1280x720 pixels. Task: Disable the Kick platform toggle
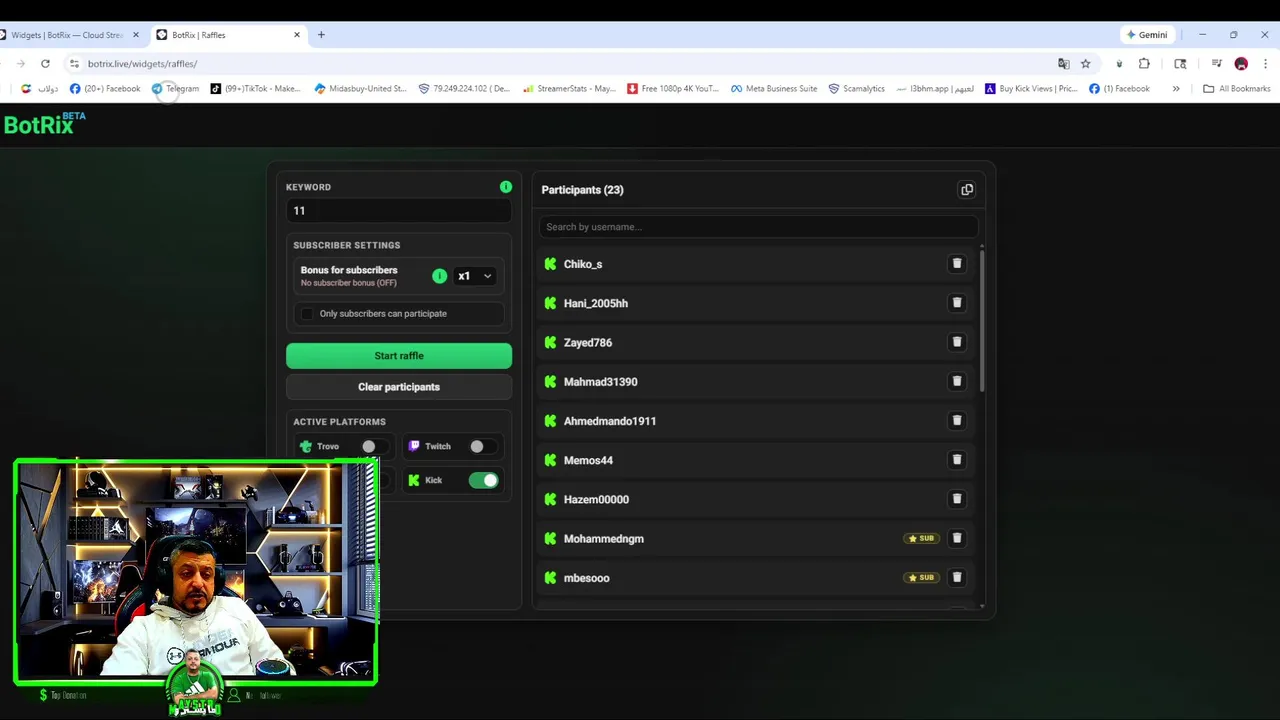(484, 480)
